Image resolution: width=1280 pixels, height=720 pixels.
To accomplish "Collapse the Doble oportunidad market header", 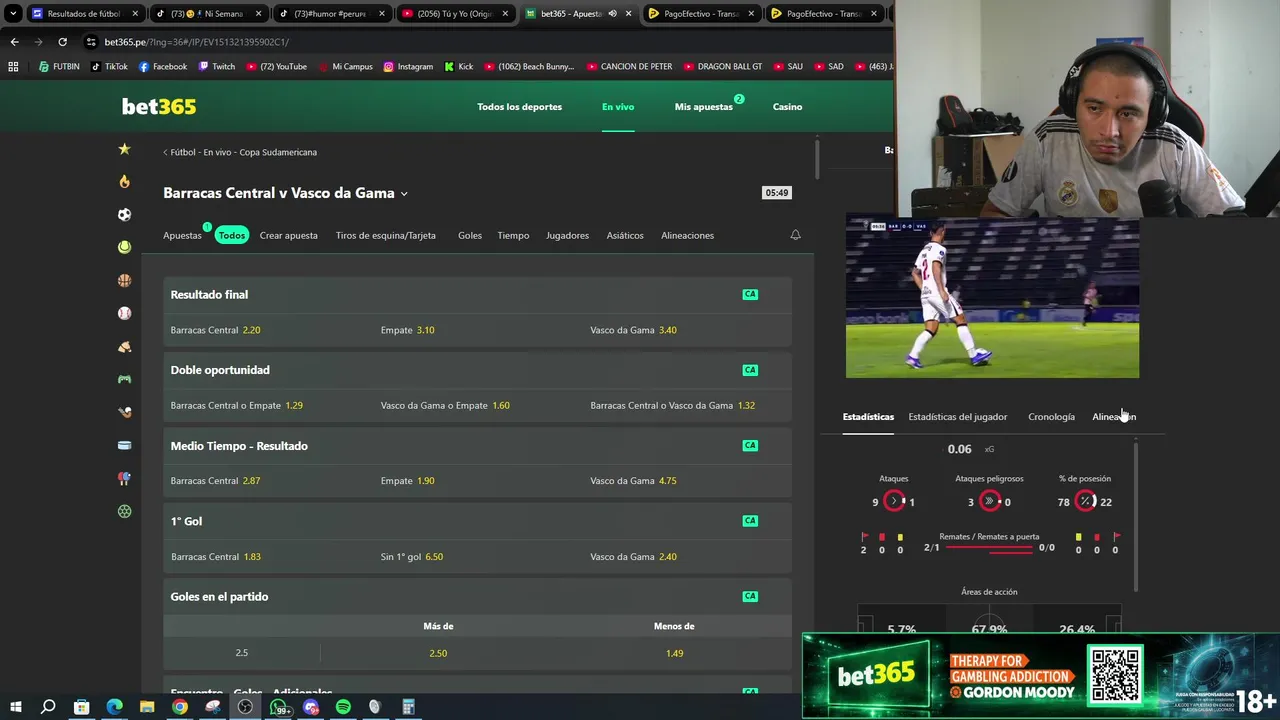I will (477, 370).
